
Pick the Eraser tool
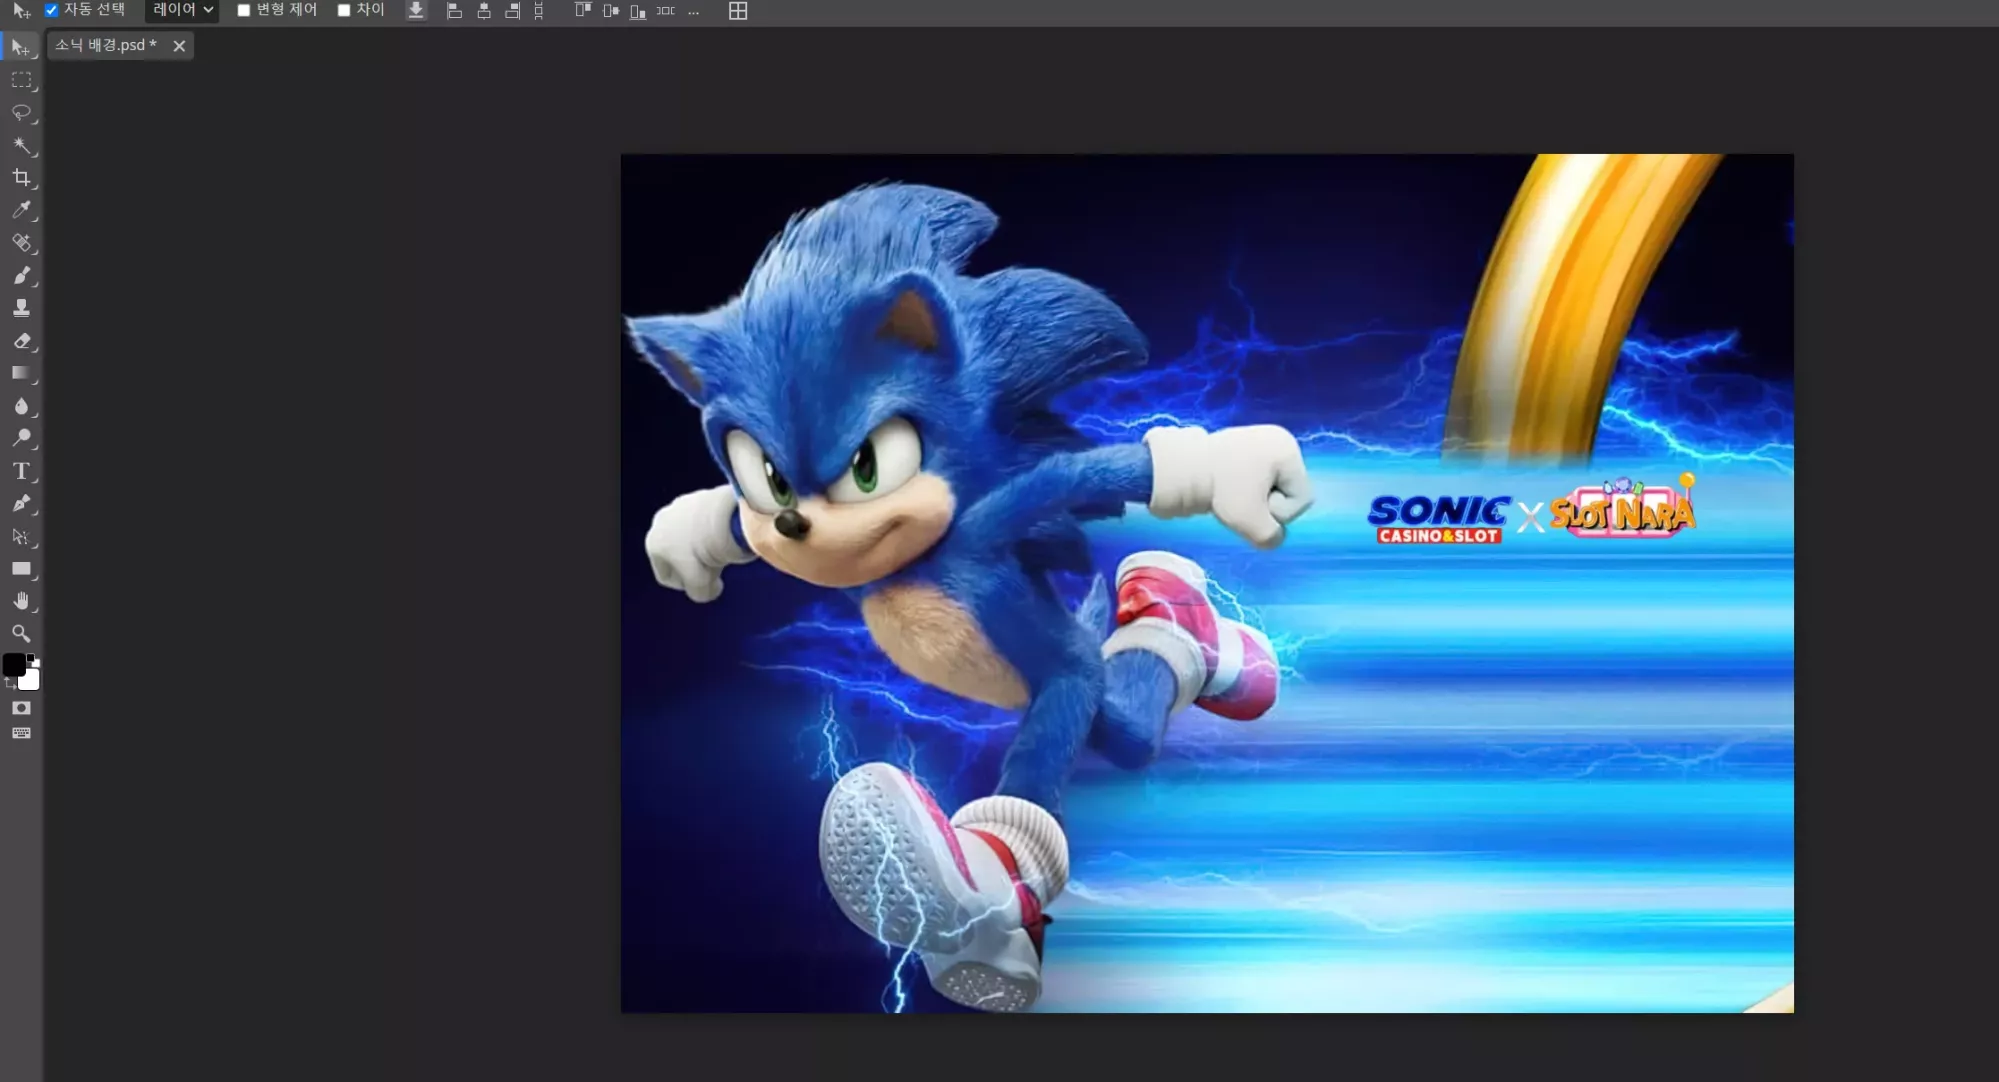pyautogui.click(x=21, y=341)
